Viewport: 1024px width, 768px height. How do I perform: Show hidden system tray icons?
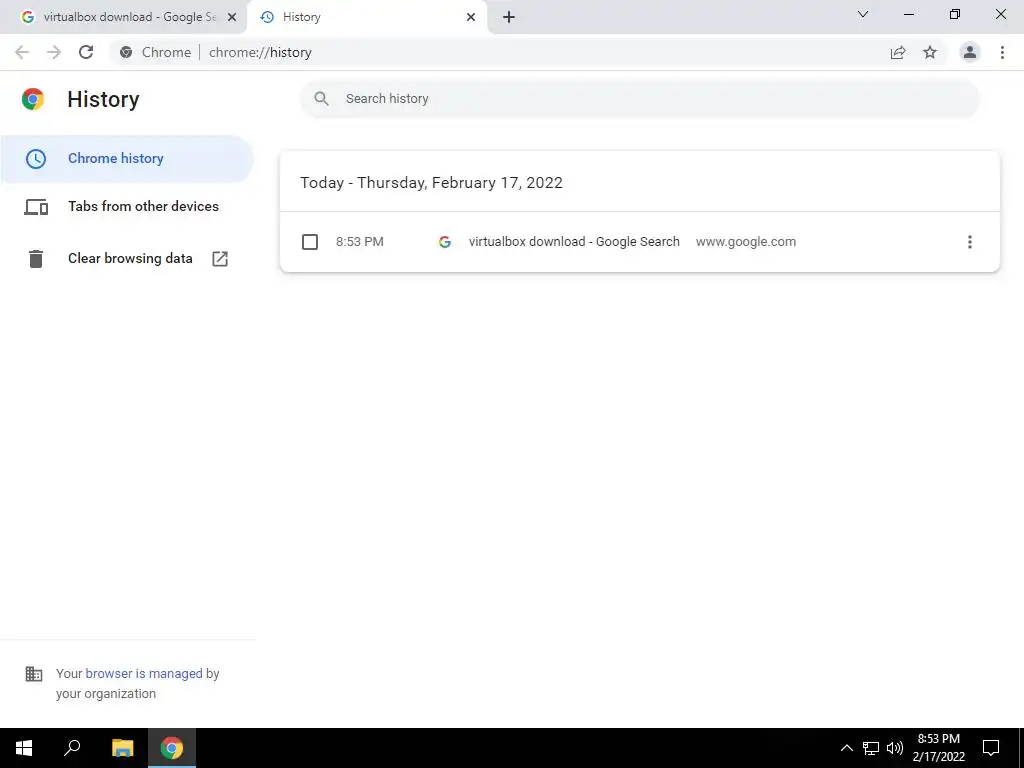(x=846, y=748)
